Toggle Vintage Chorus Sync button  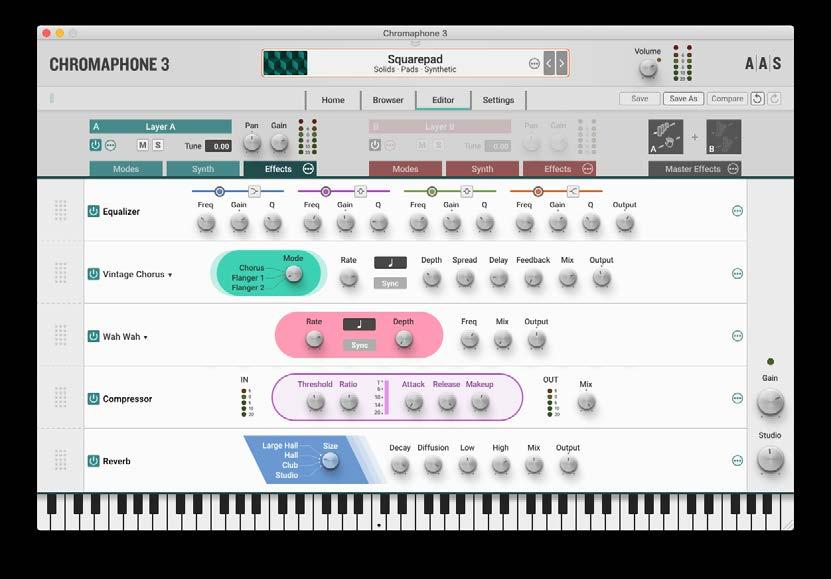[x=391, y=283]
